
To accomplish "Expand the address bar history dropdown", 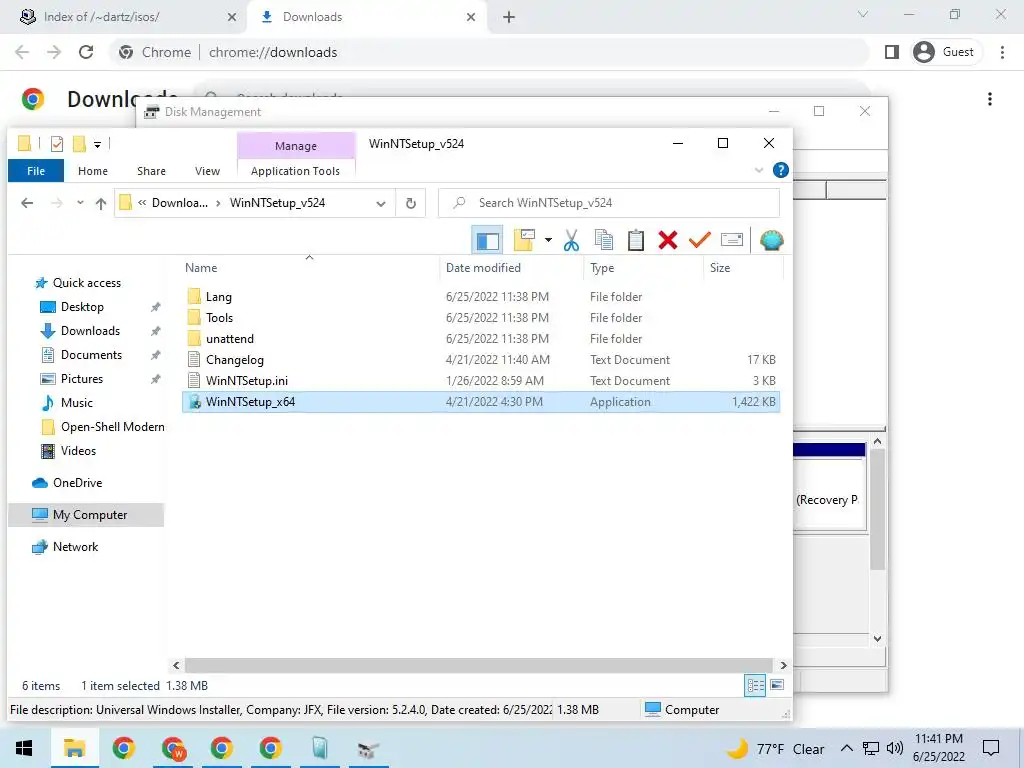I will coord(381,203).
